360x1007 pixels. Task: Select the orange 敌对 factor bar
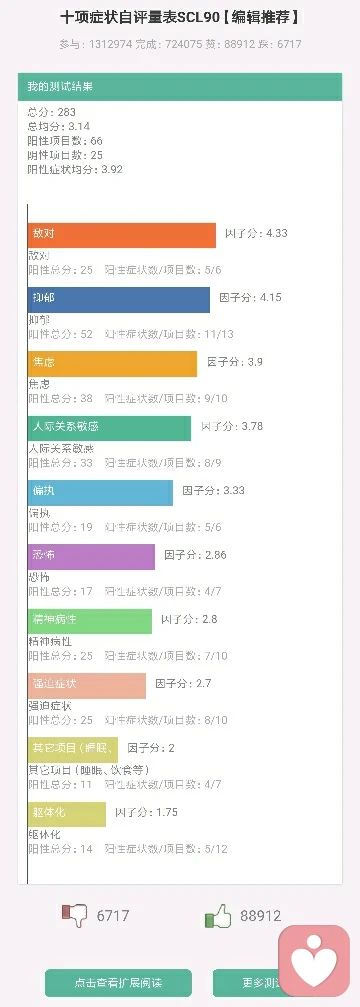tap(121, 235)
